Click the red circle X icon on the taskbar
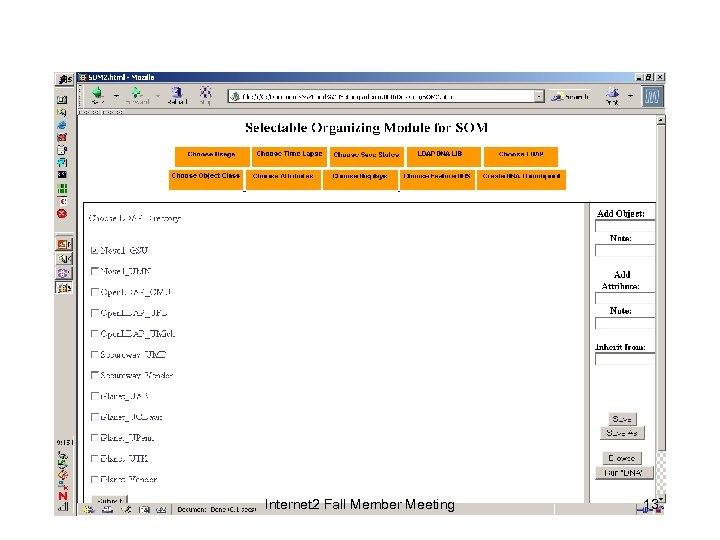Image resolution: width=720 pixels, height=540 pixels. (x=62, y=214)
